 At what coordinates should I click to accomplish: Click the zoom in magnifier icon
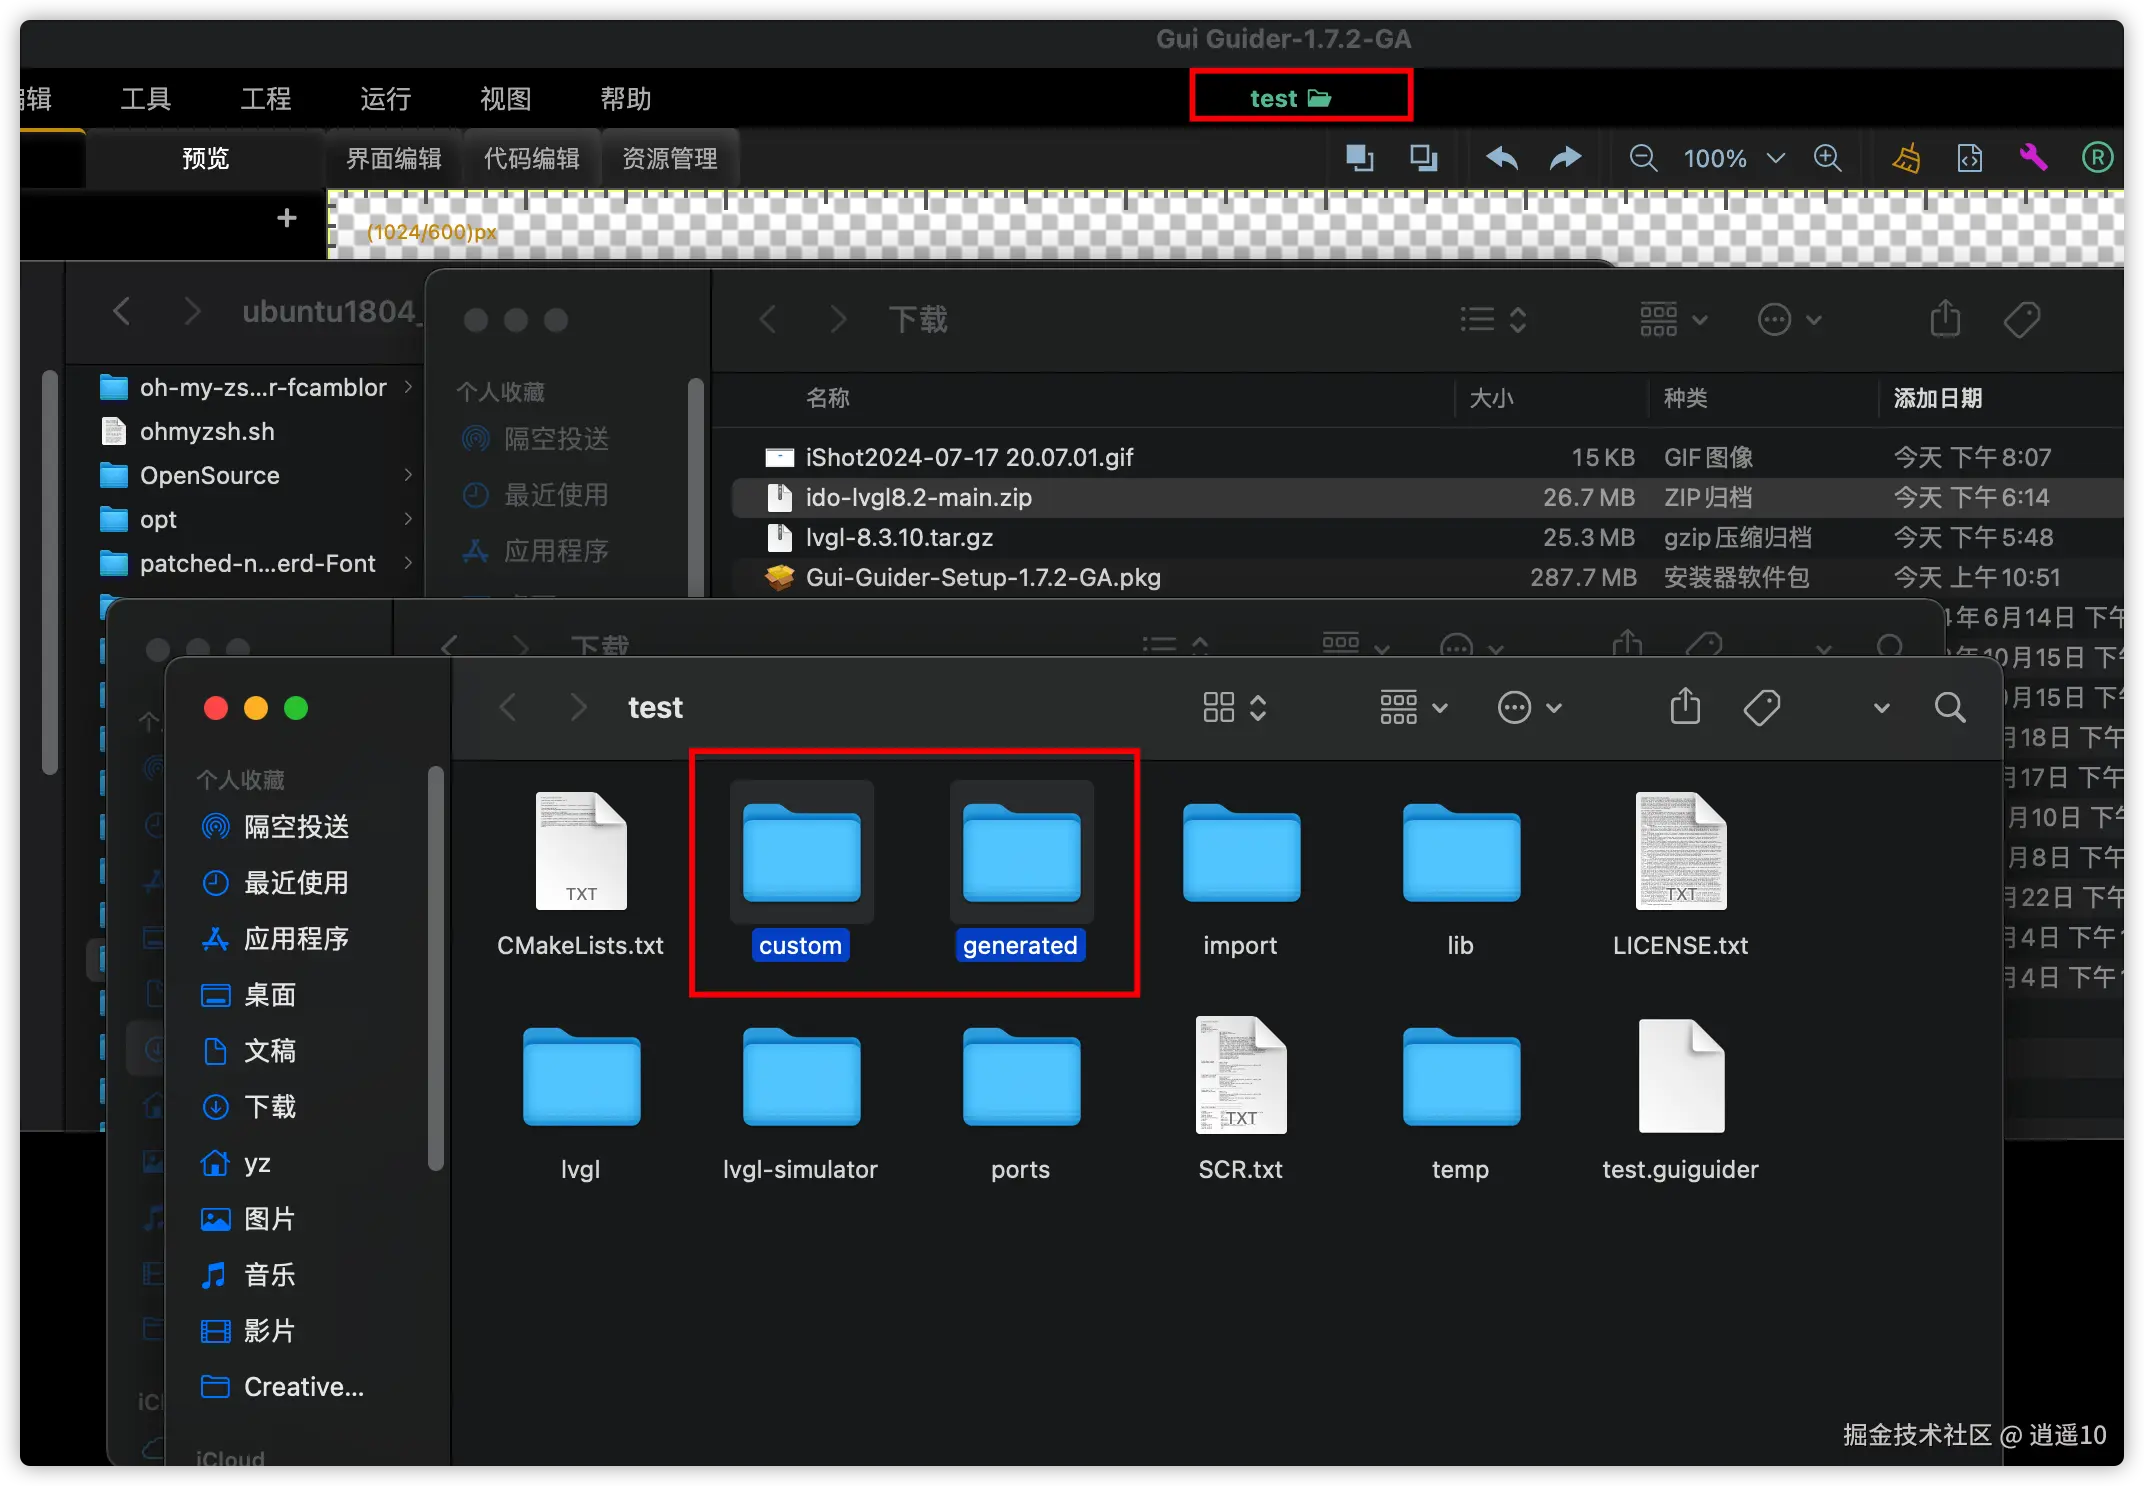click(1827, 158)
